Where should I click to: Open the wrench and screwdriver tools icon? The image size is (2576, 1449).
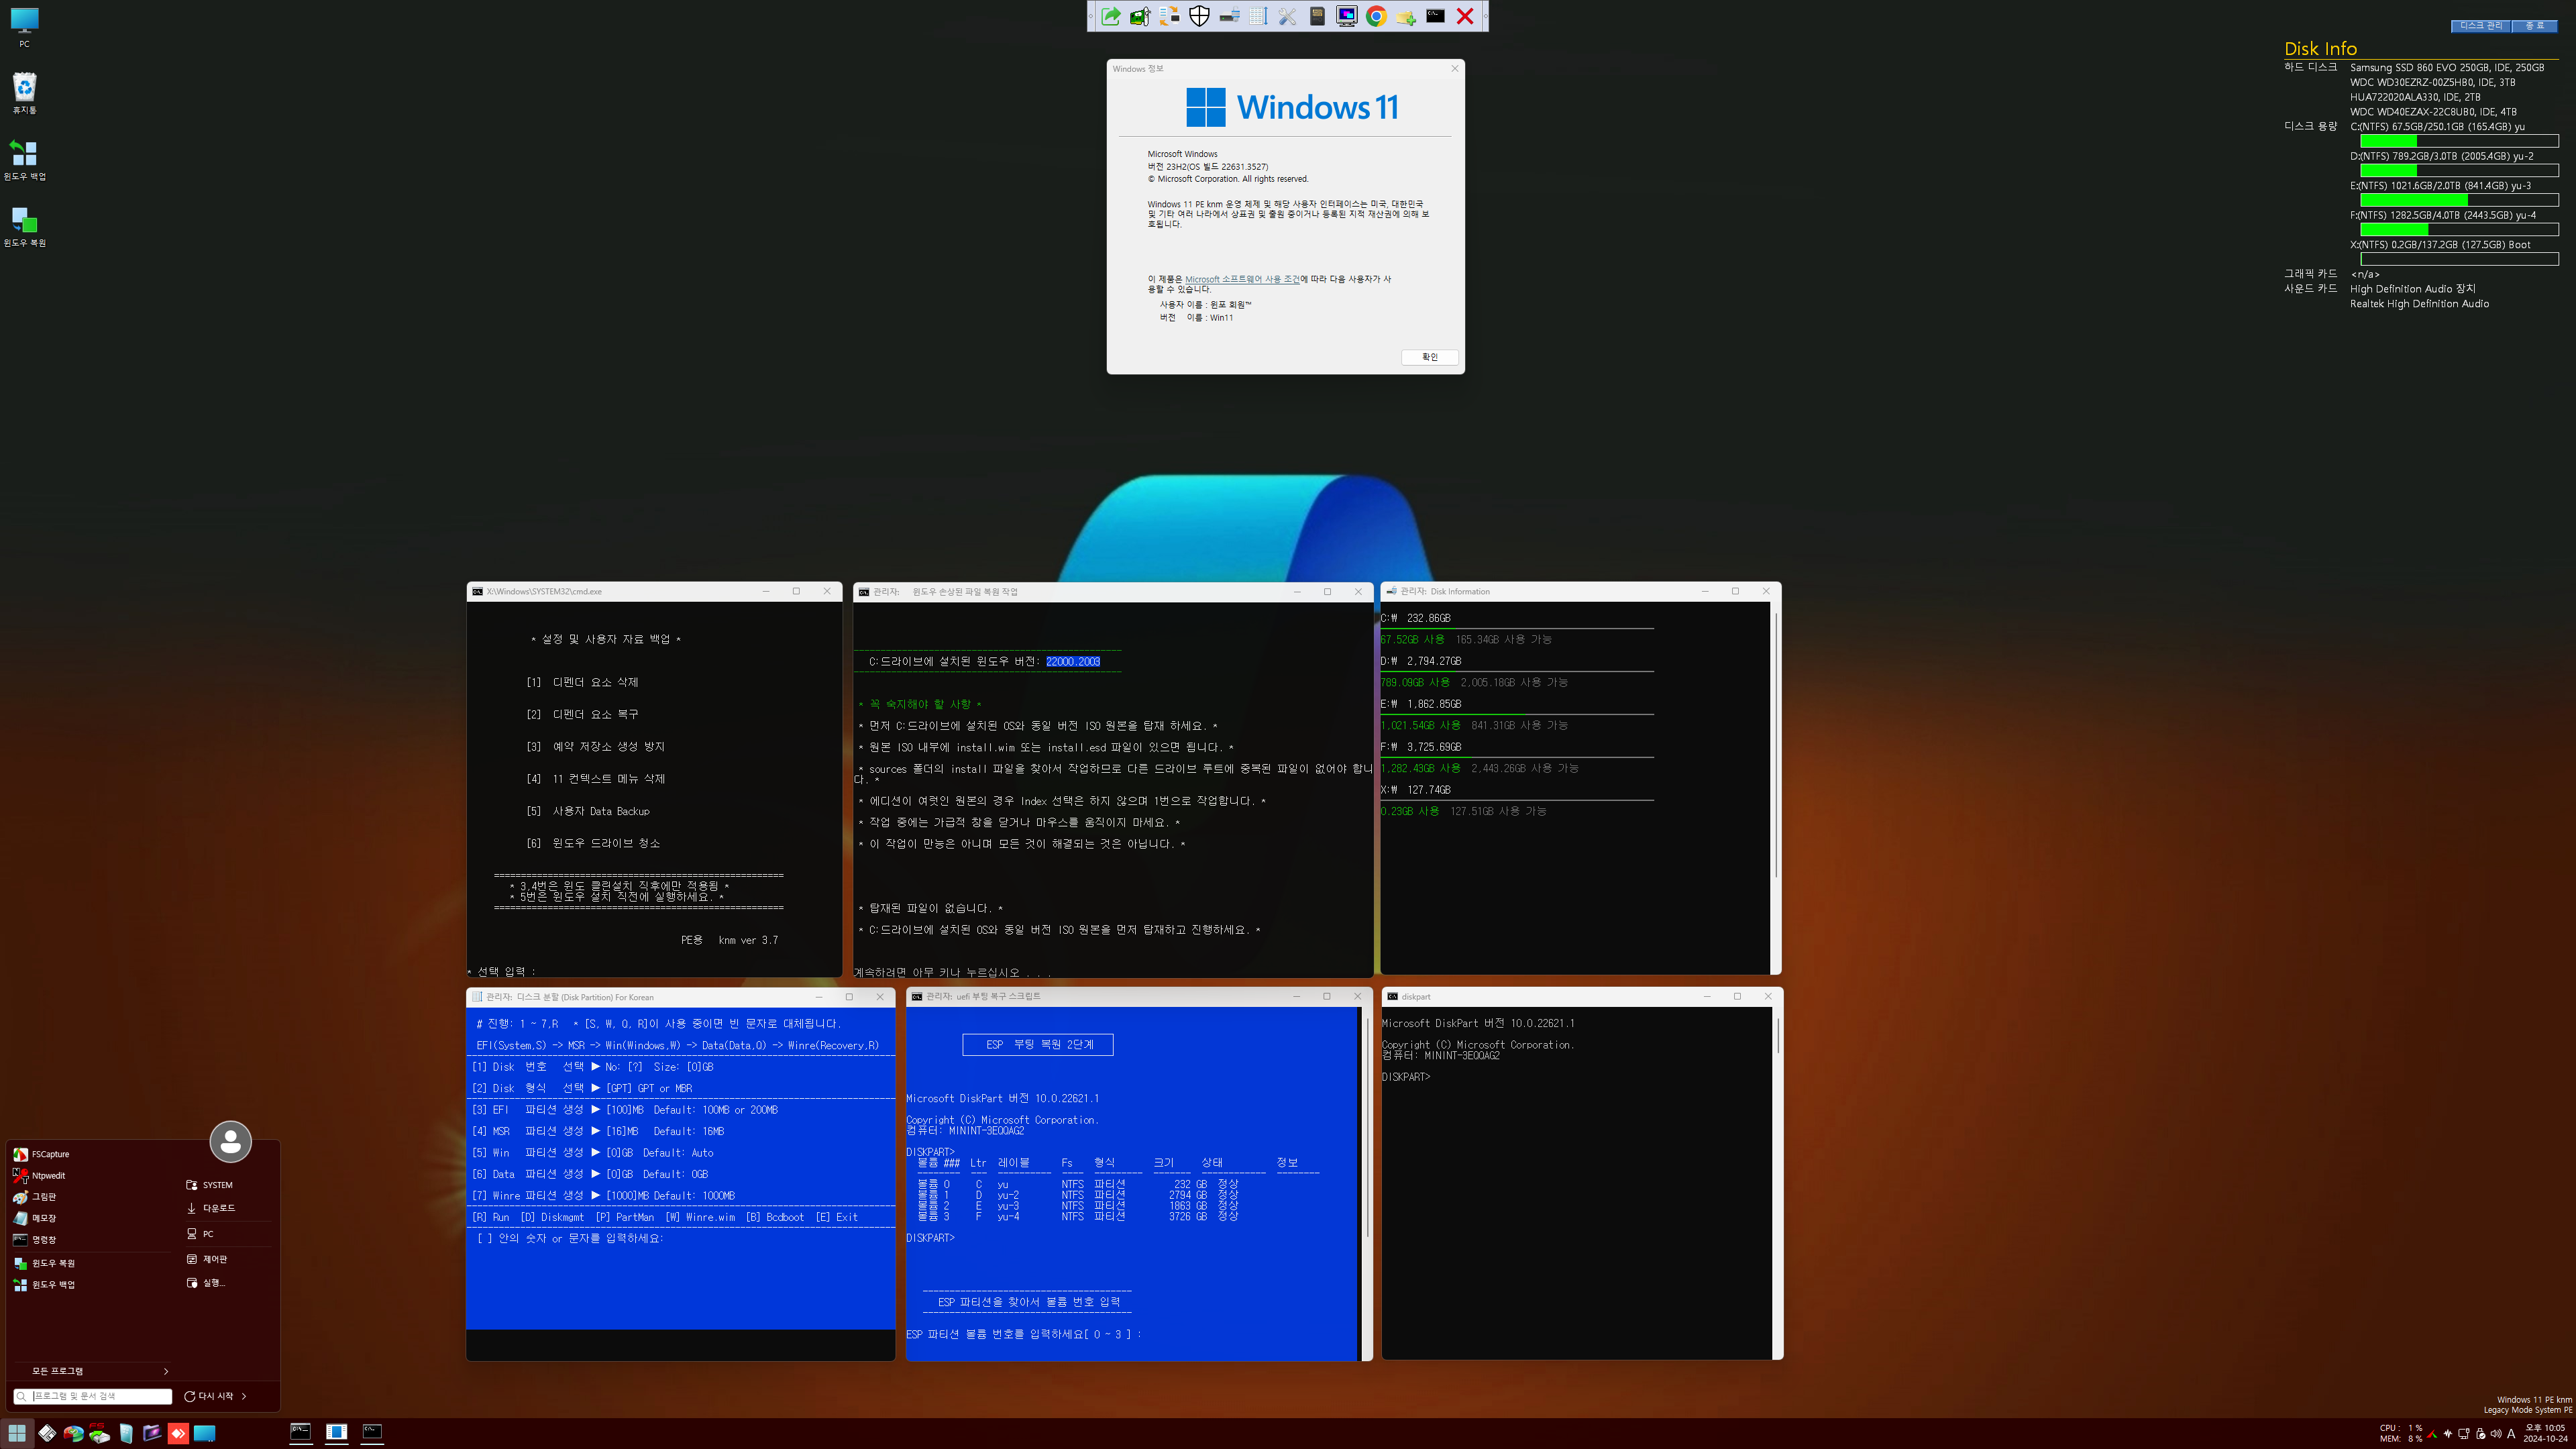pyautogui.click(x=1288, y=16)
